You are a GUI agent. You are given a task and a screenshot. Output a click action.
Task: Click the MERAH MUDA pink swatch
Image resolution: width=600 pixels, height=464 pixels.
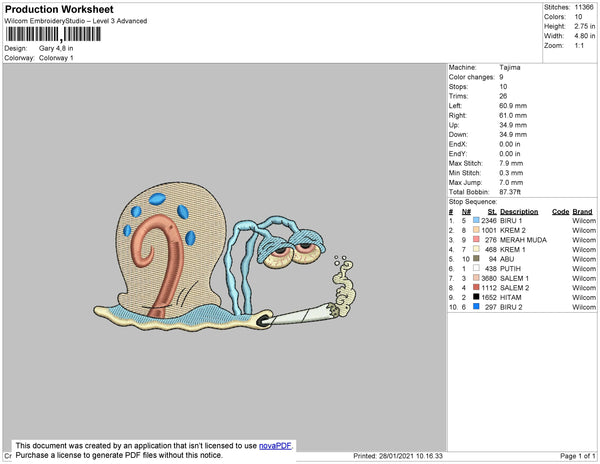coord(476,239)
